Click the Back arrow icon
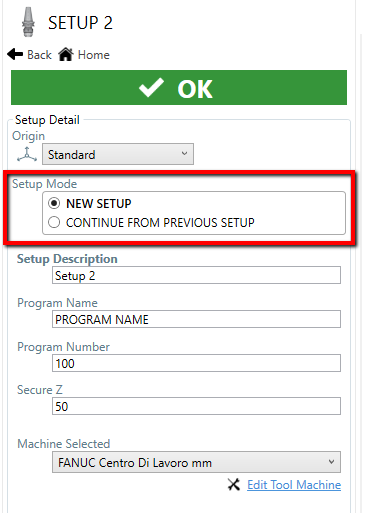Image resolution: width=366 pixels, height=513 pixels. pos(15,54)
